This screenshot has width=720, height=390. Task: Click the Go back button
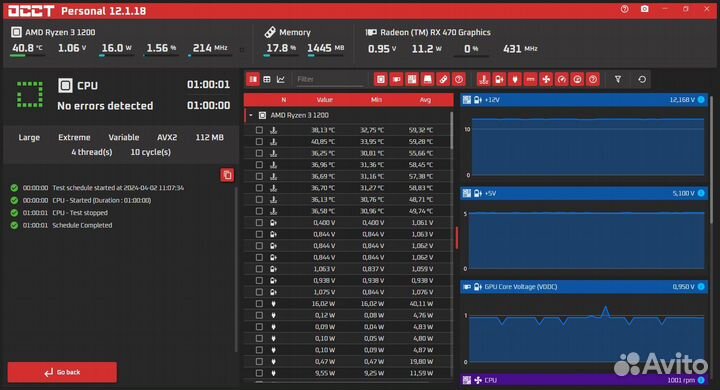62,372
